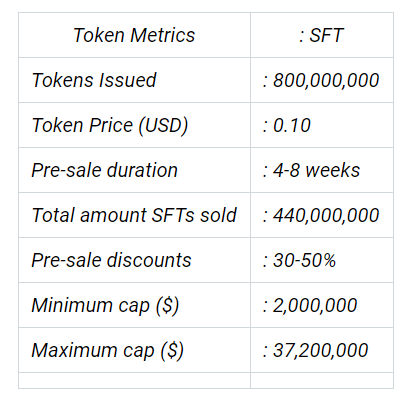
Task: Click the Token Metrics header cell
Action: (134, 35)
